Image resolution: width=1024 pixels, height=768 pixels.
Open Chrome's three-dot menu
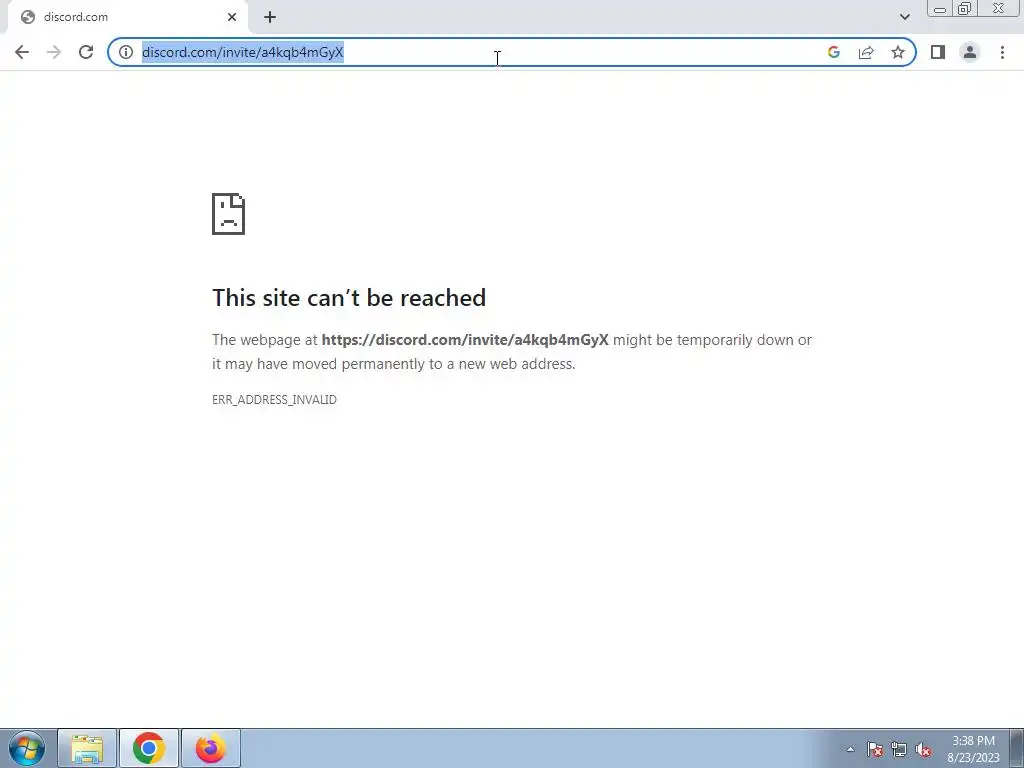[x=1002, y=52]
